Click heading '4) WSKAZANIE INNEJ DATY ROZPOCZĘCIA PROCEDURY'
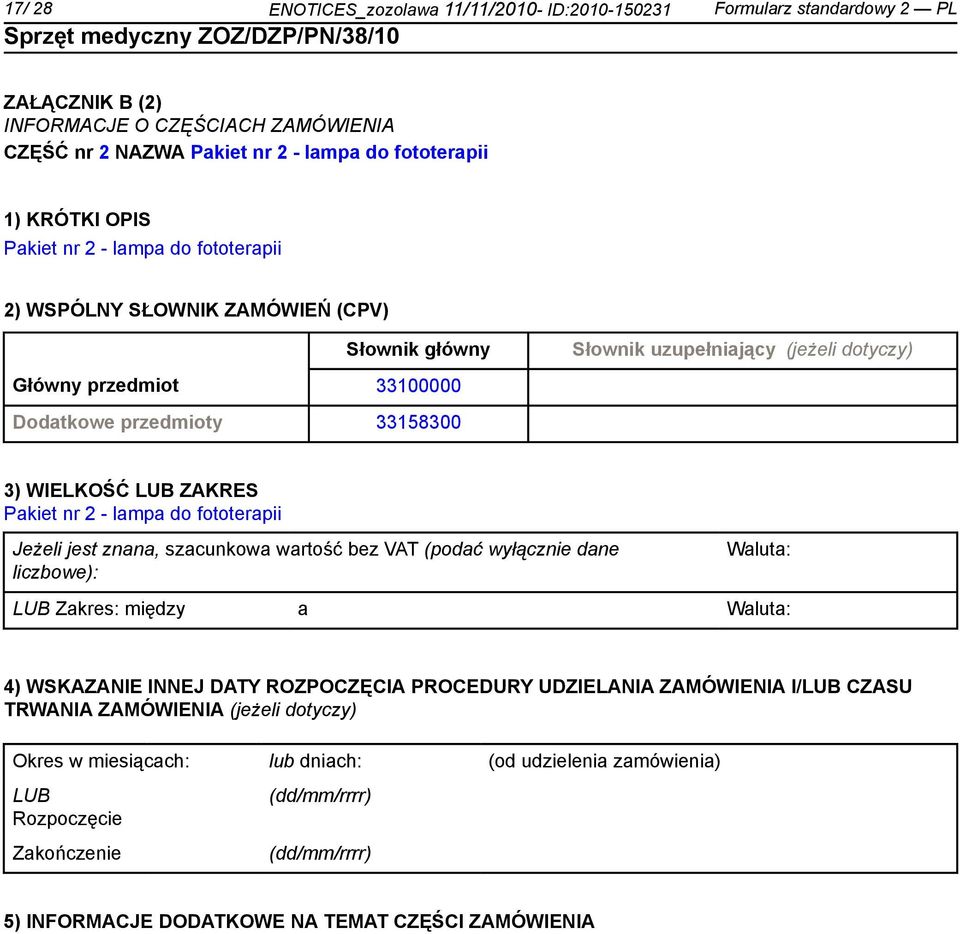The height and width of the screenshot is (934, 960). tap(458, 698)
